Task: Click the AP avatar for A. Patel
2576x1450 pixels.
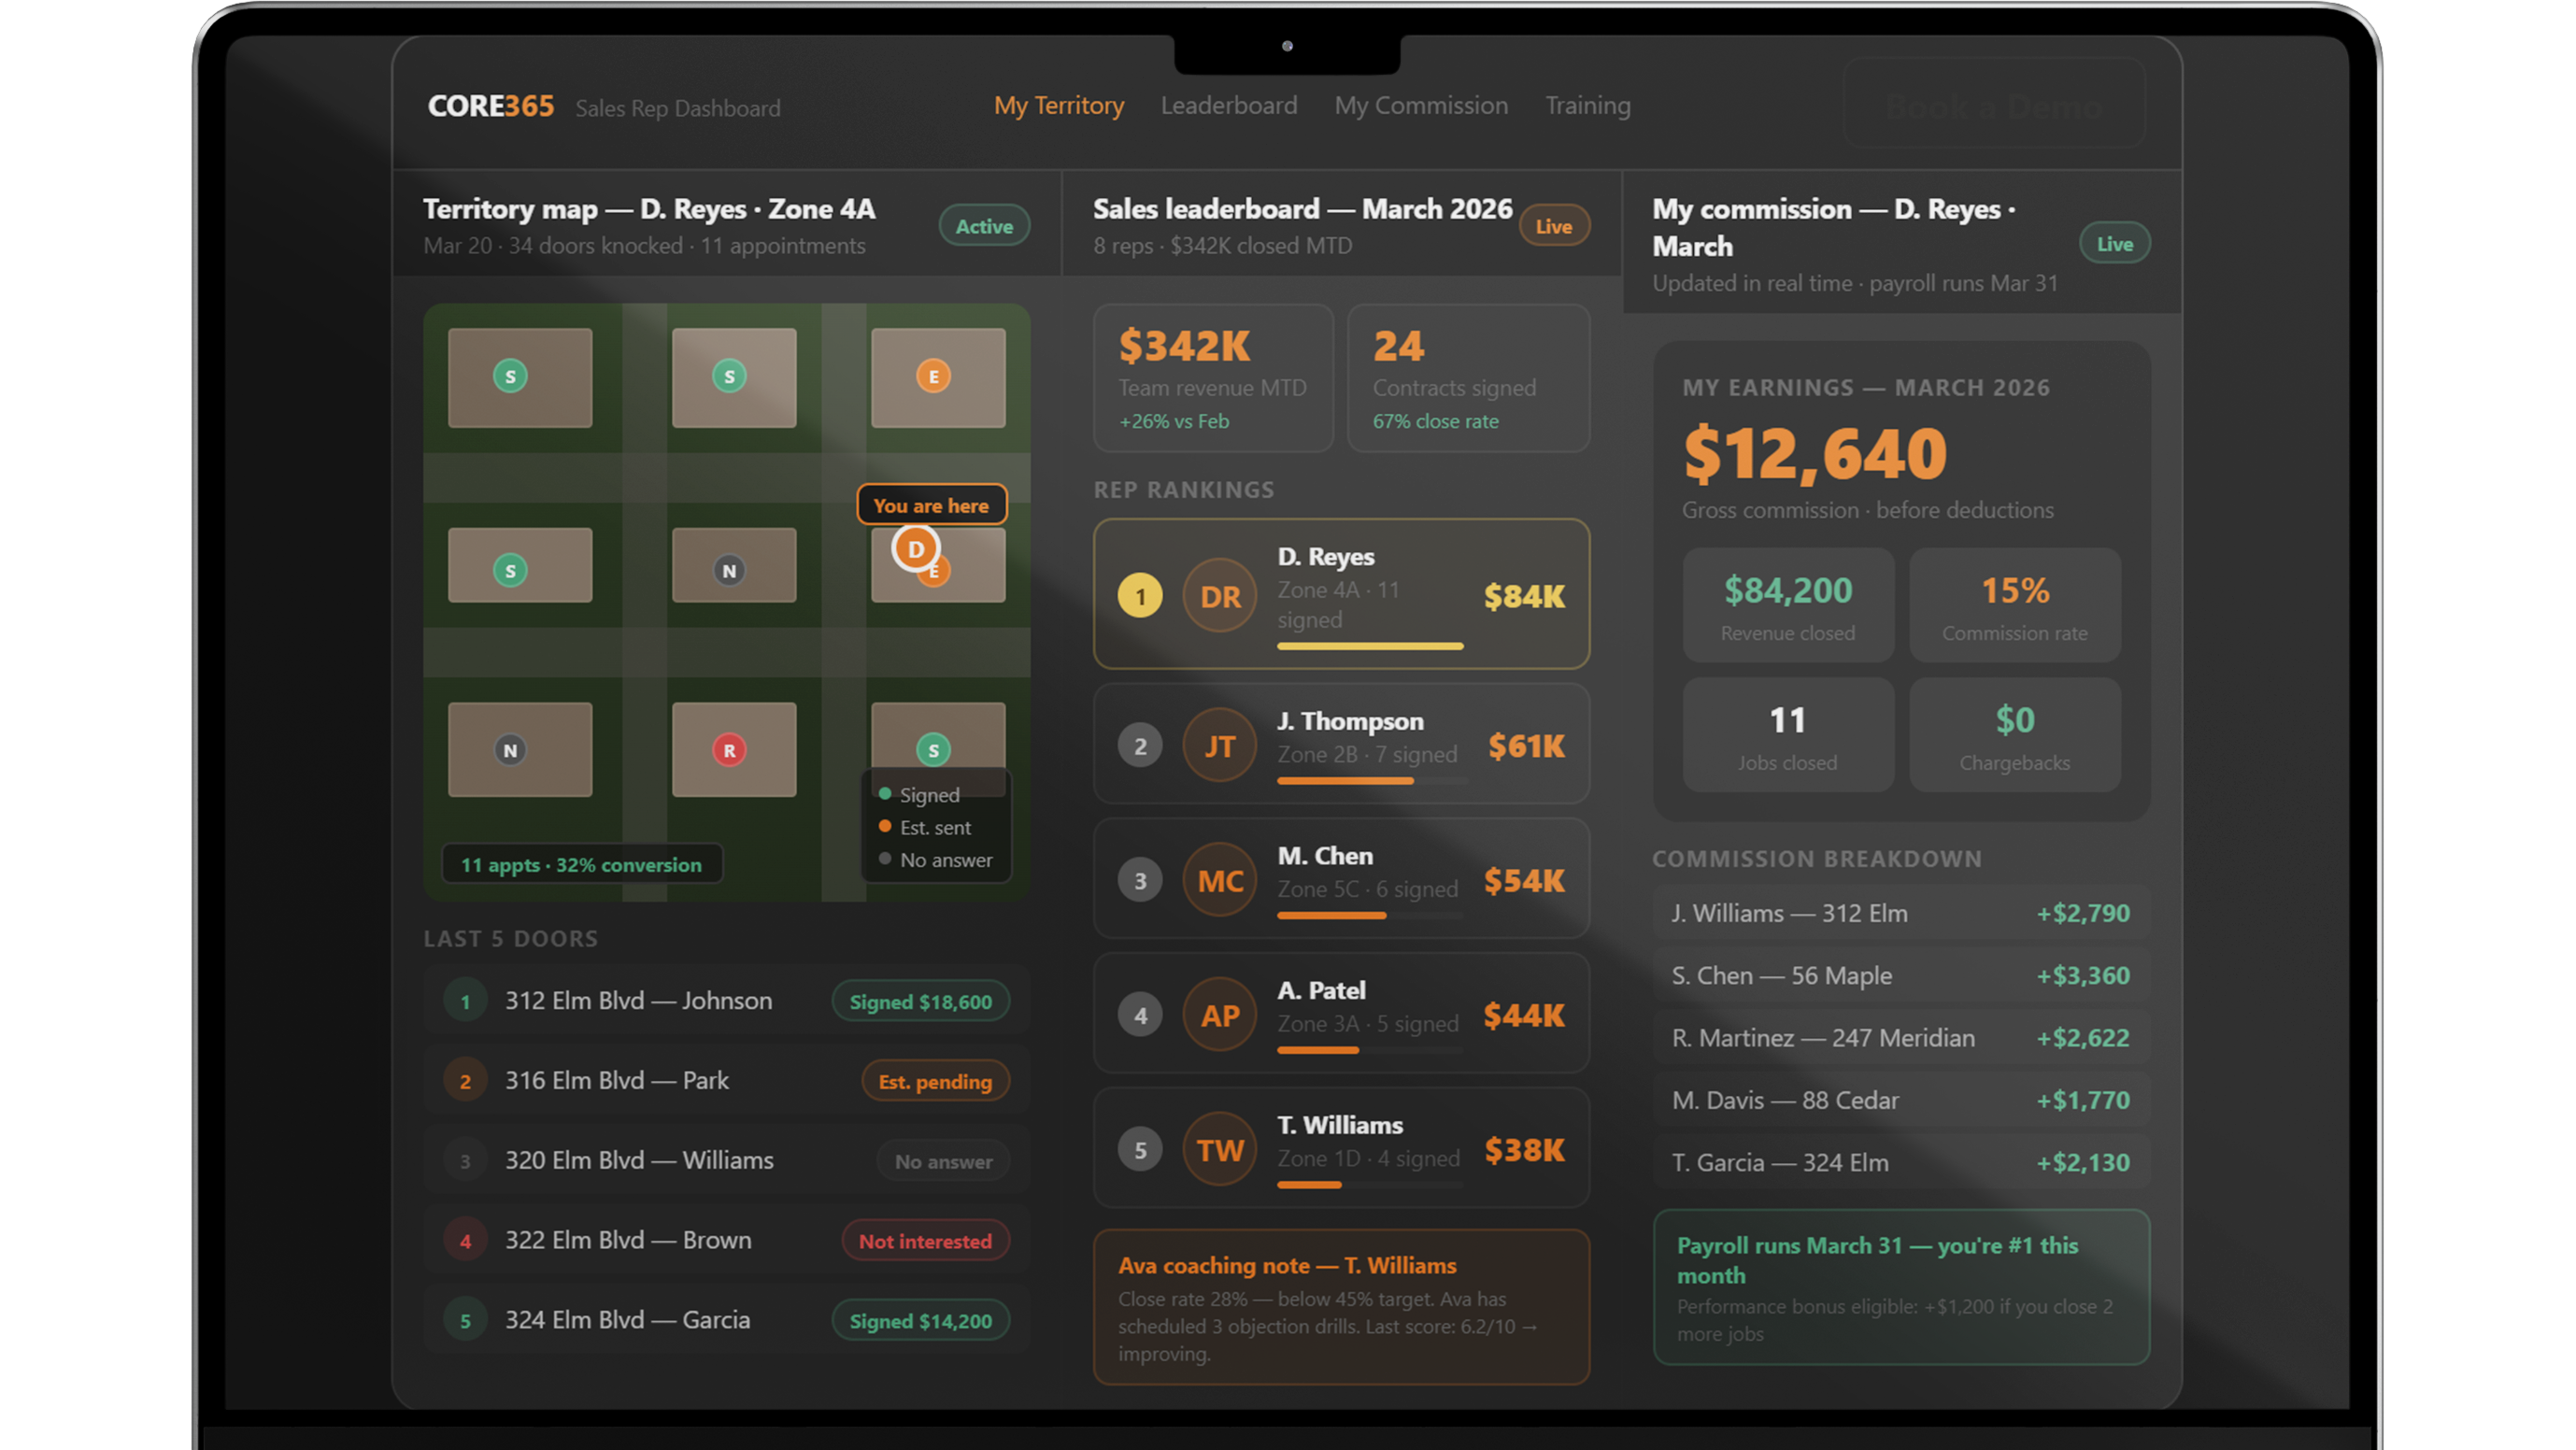Action: (x=1219, y=1016)
